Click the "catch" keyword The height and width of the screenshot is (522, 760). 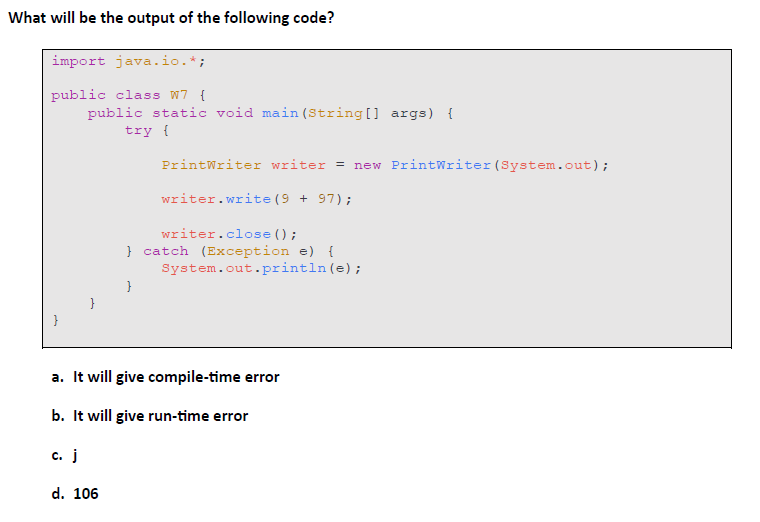click(166, 251)
